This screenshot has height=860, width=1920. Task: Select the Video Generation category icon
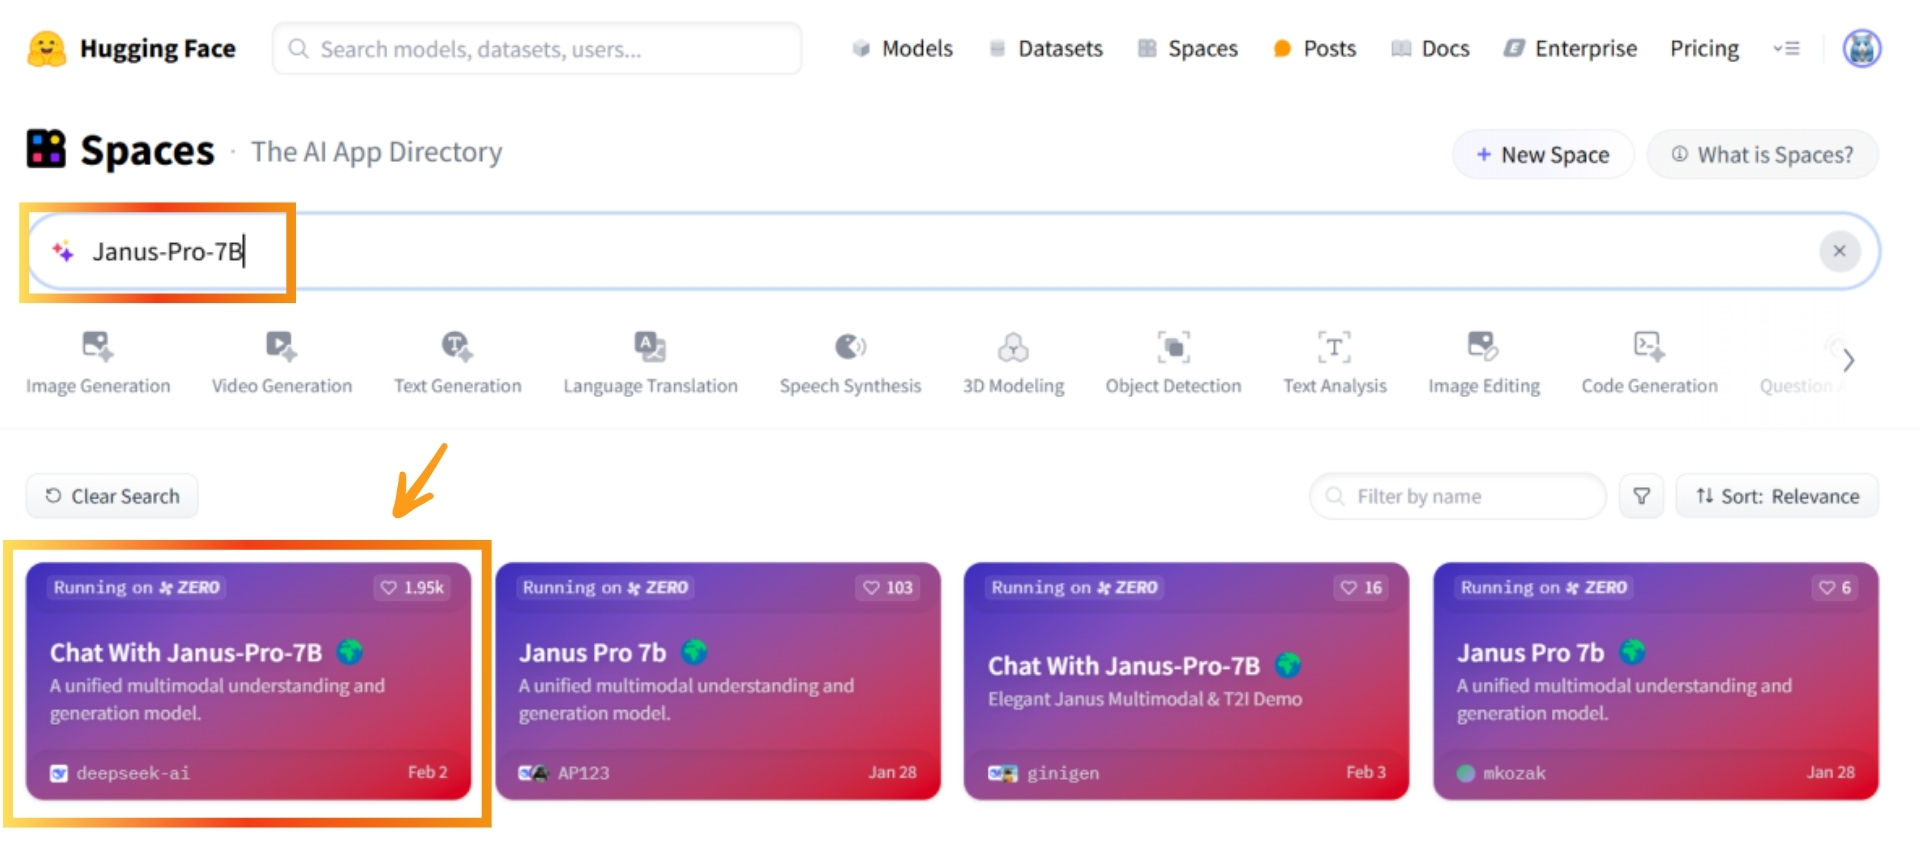[x=281, y=346]
